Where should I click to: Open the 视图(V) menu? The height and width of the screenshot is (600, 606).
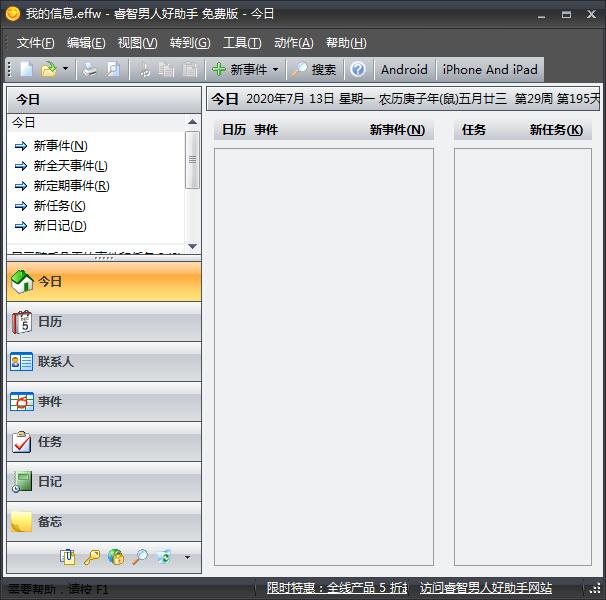pyautogui.click(x=138, y=43)
